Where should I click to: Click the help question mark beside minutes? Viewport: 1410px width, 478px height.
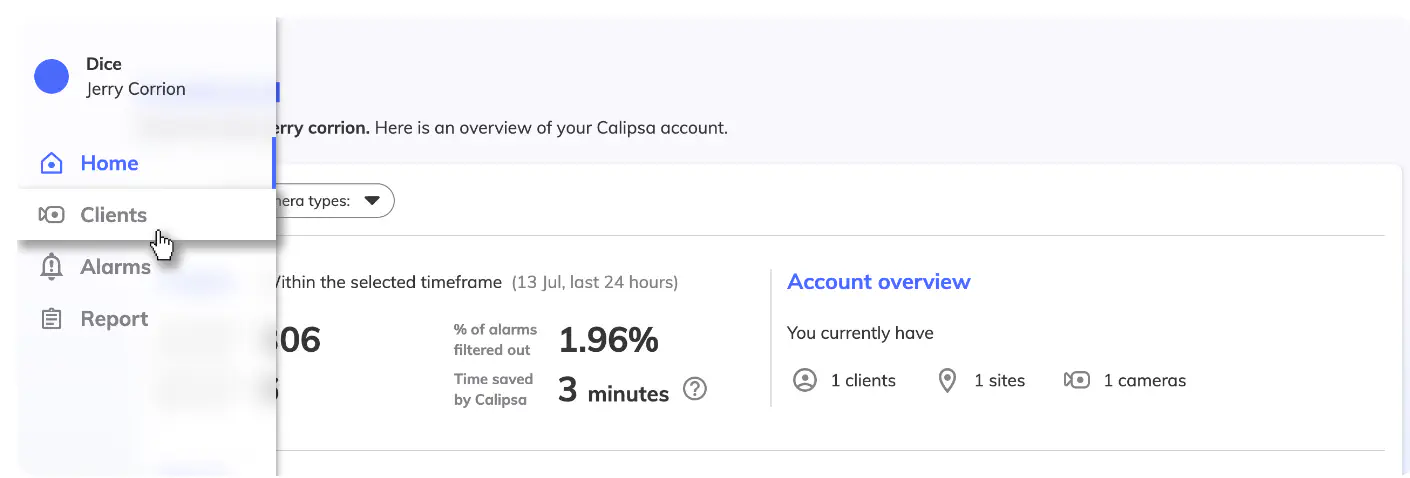click(695, 390)
